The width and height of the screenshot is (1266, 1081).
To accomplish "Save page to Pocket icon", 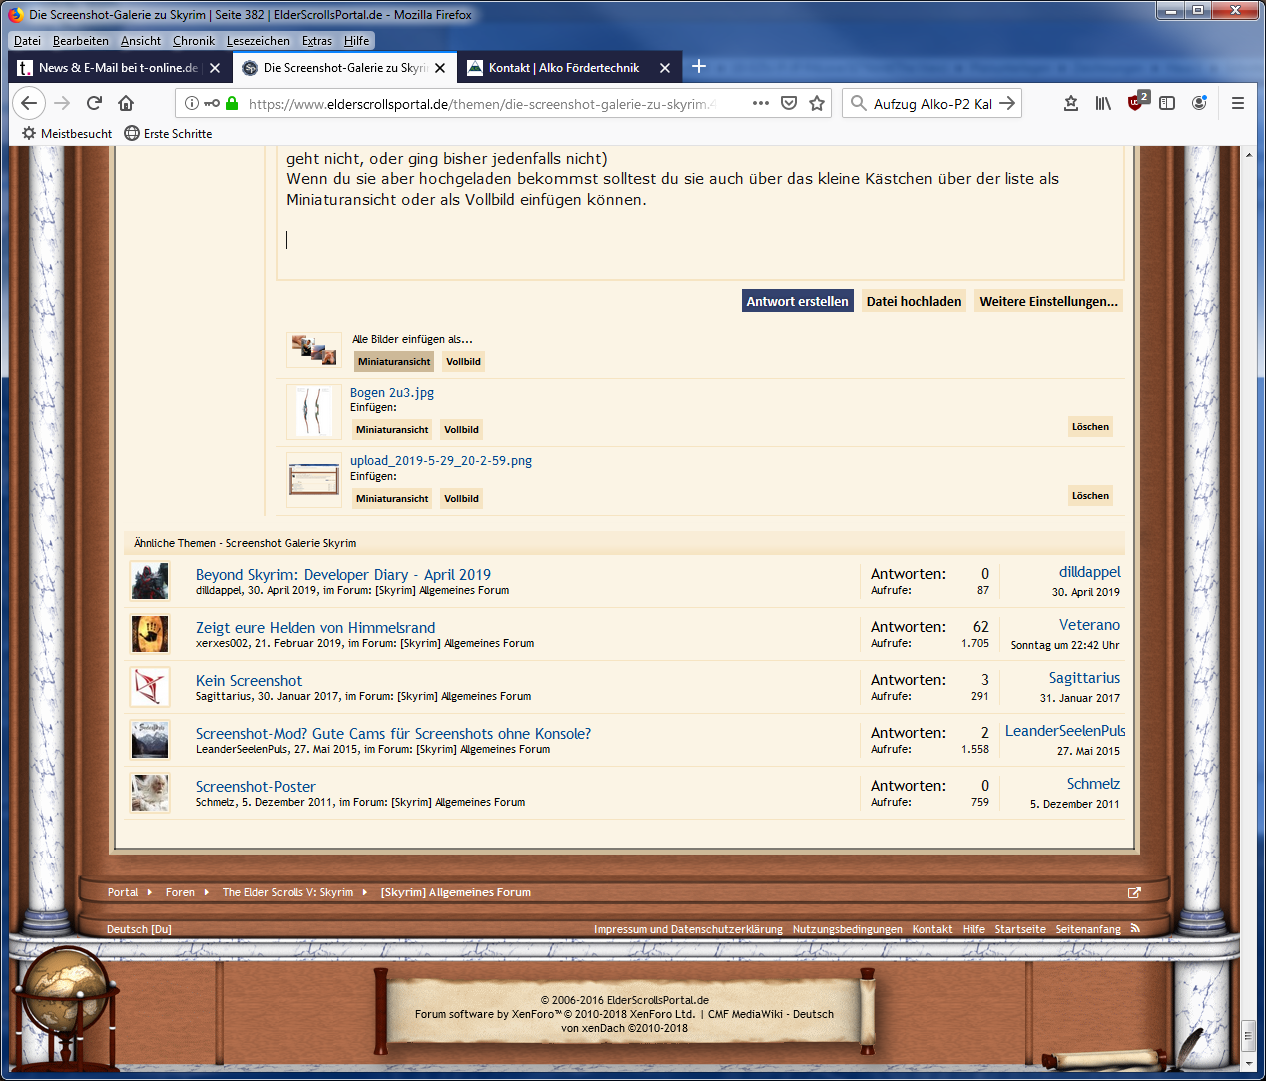I will [789, 103].
